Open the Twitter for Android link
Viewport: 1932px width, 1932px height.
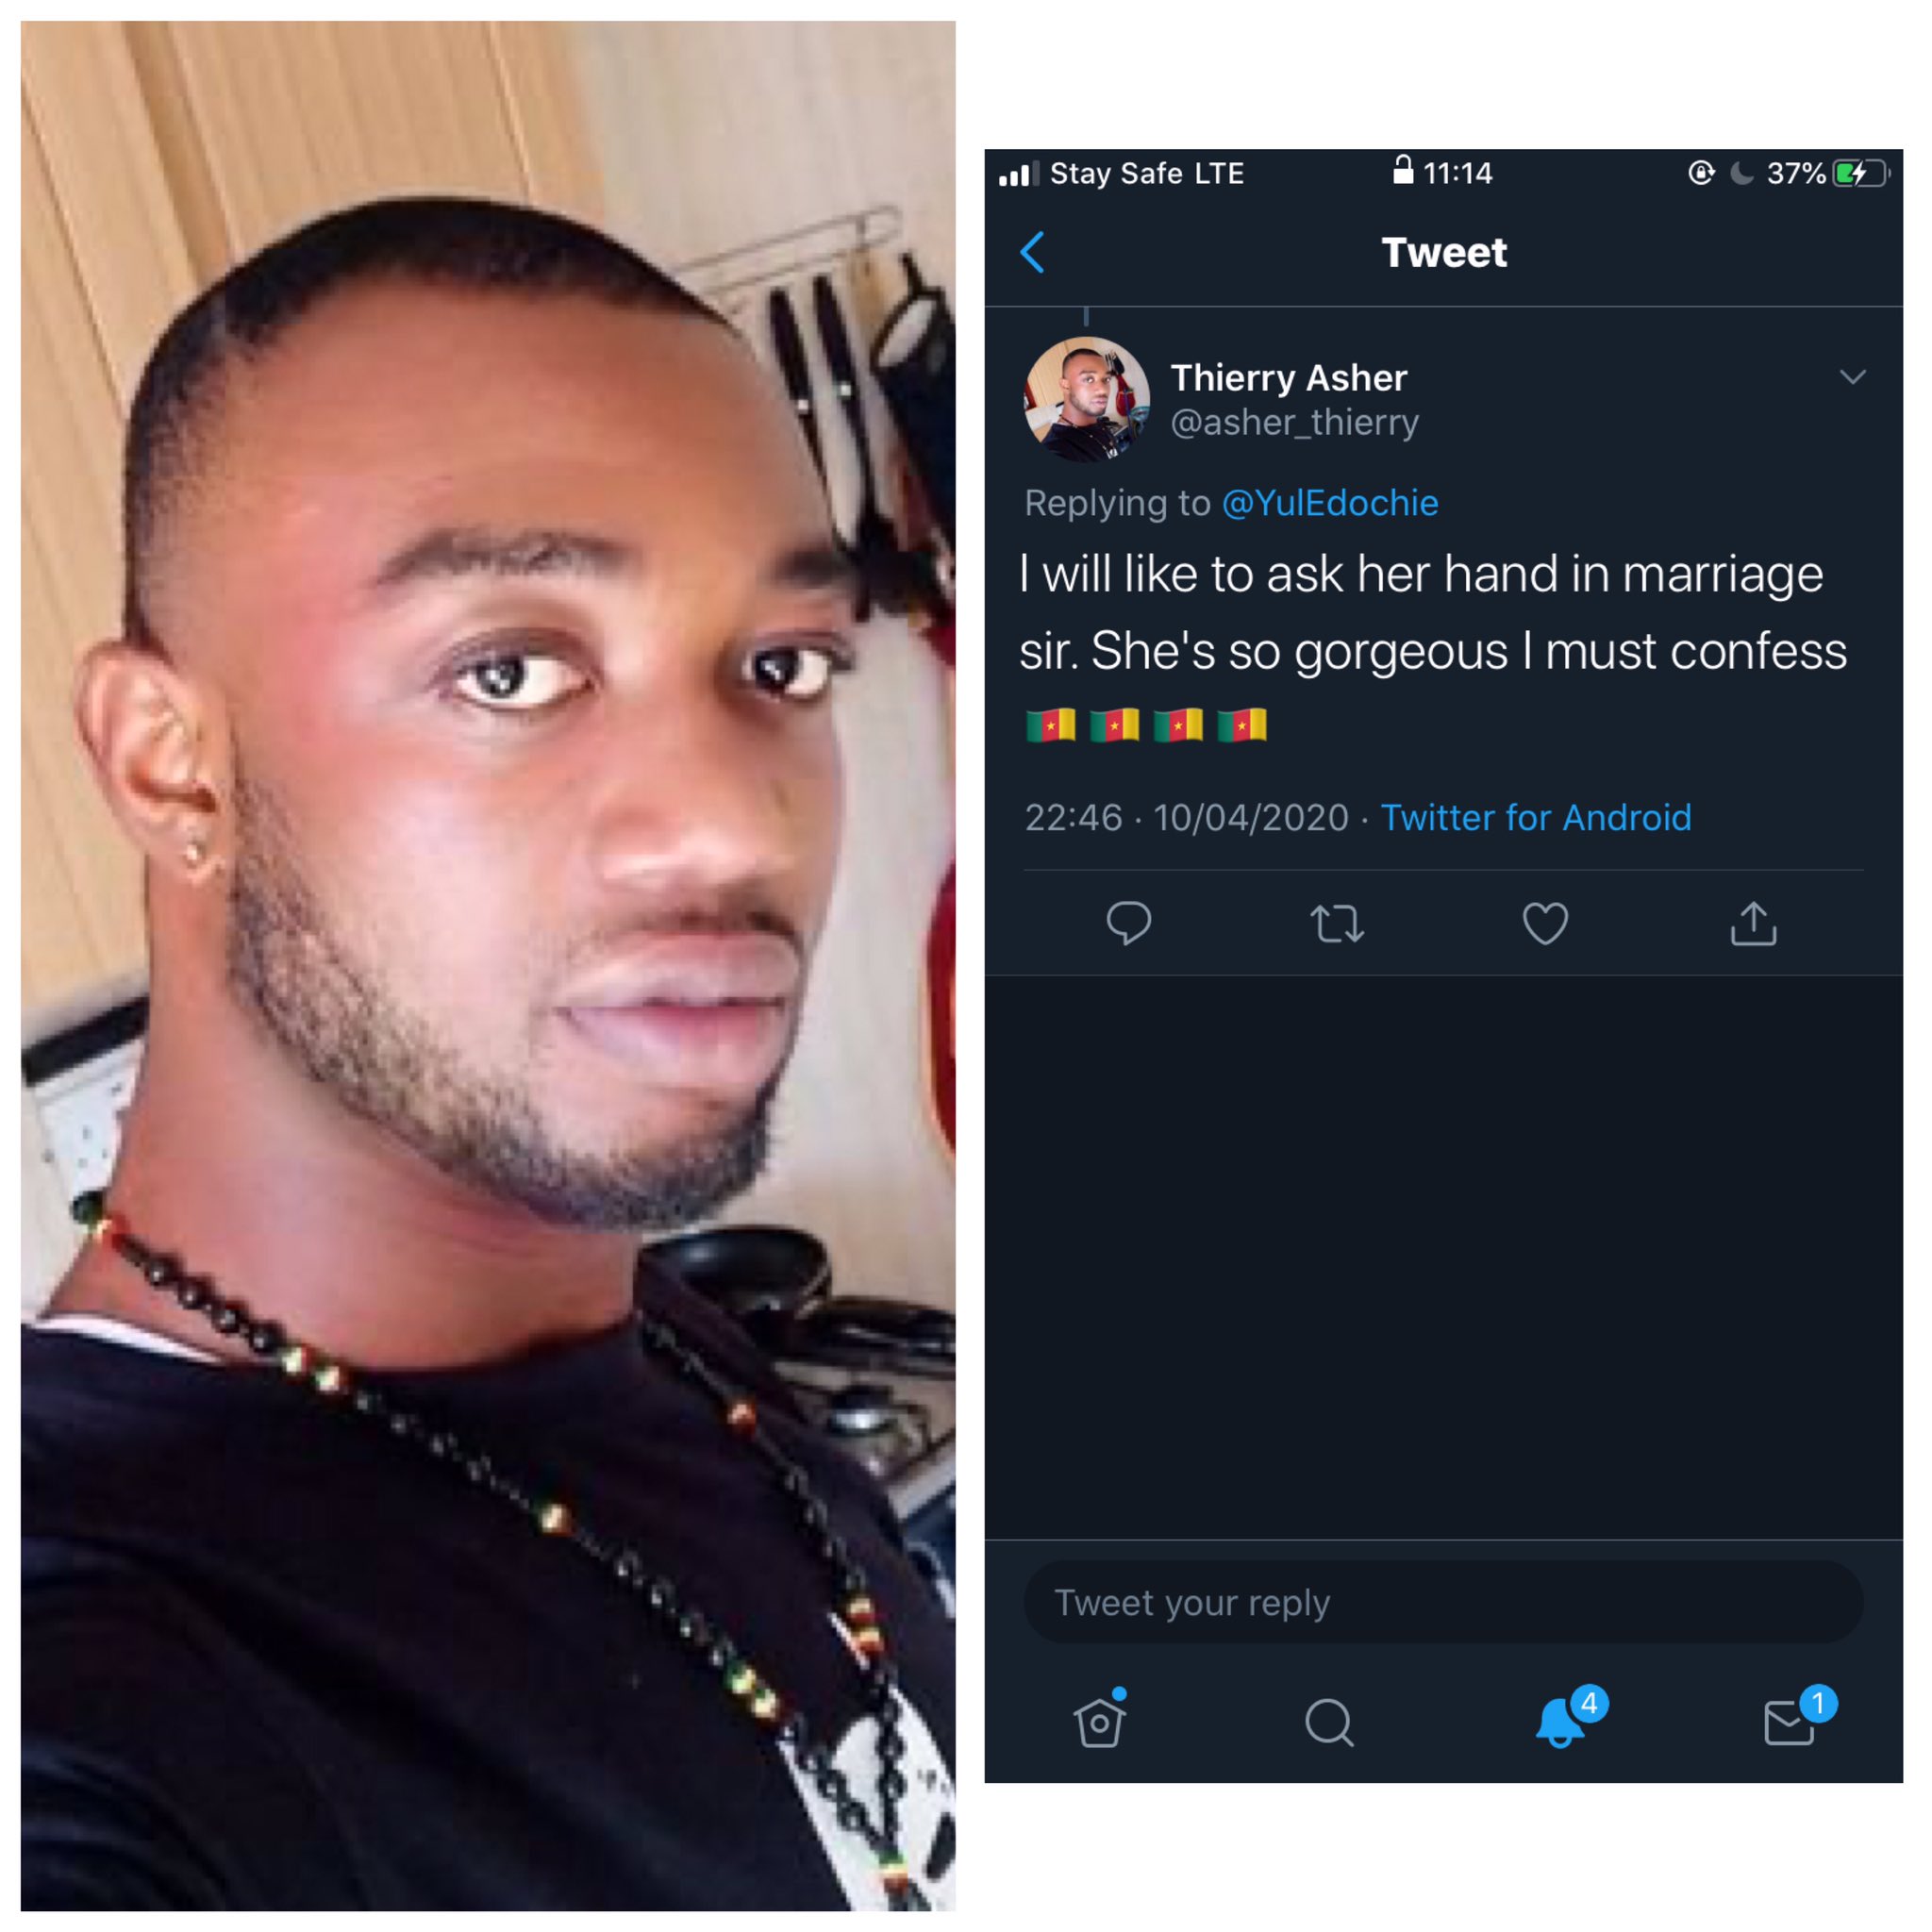1536,818
